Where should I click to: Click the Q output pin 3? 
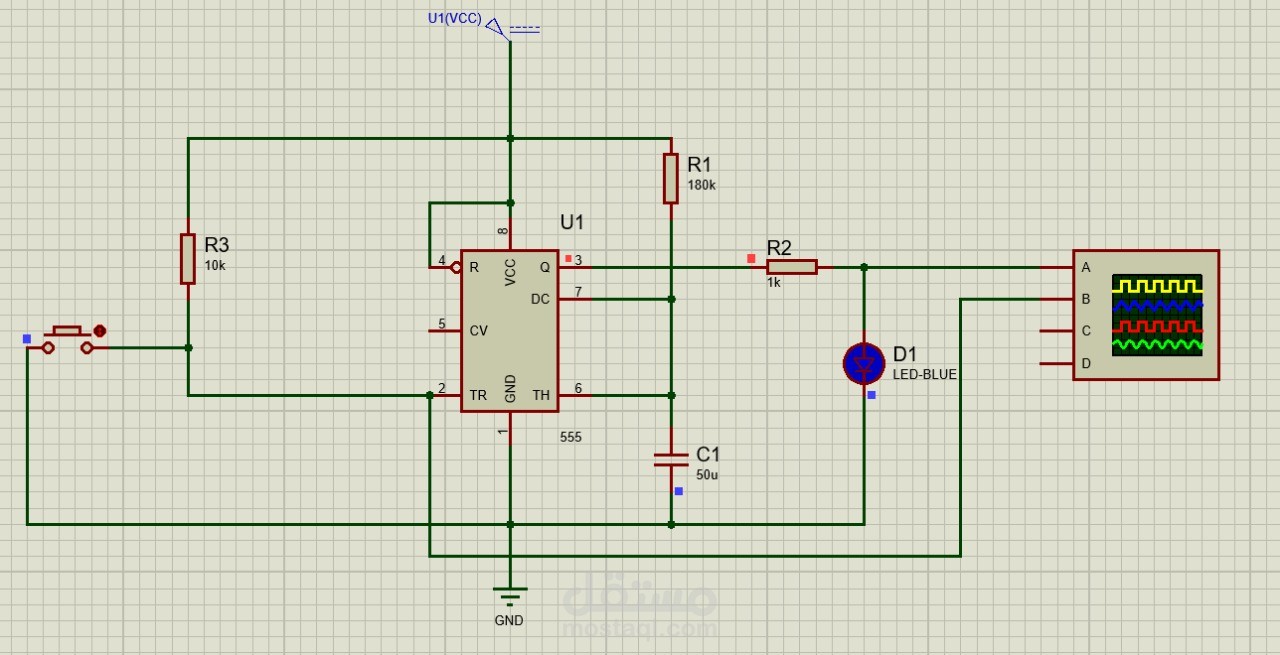[x=574, y=267]
